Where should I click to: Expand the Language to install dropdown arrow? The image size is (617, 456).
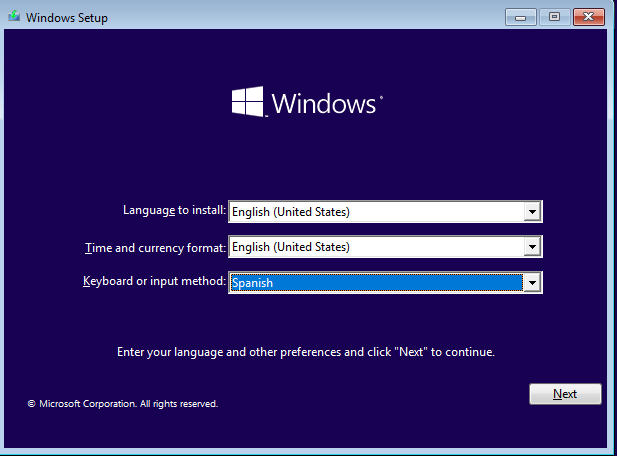tap(532, 212)
